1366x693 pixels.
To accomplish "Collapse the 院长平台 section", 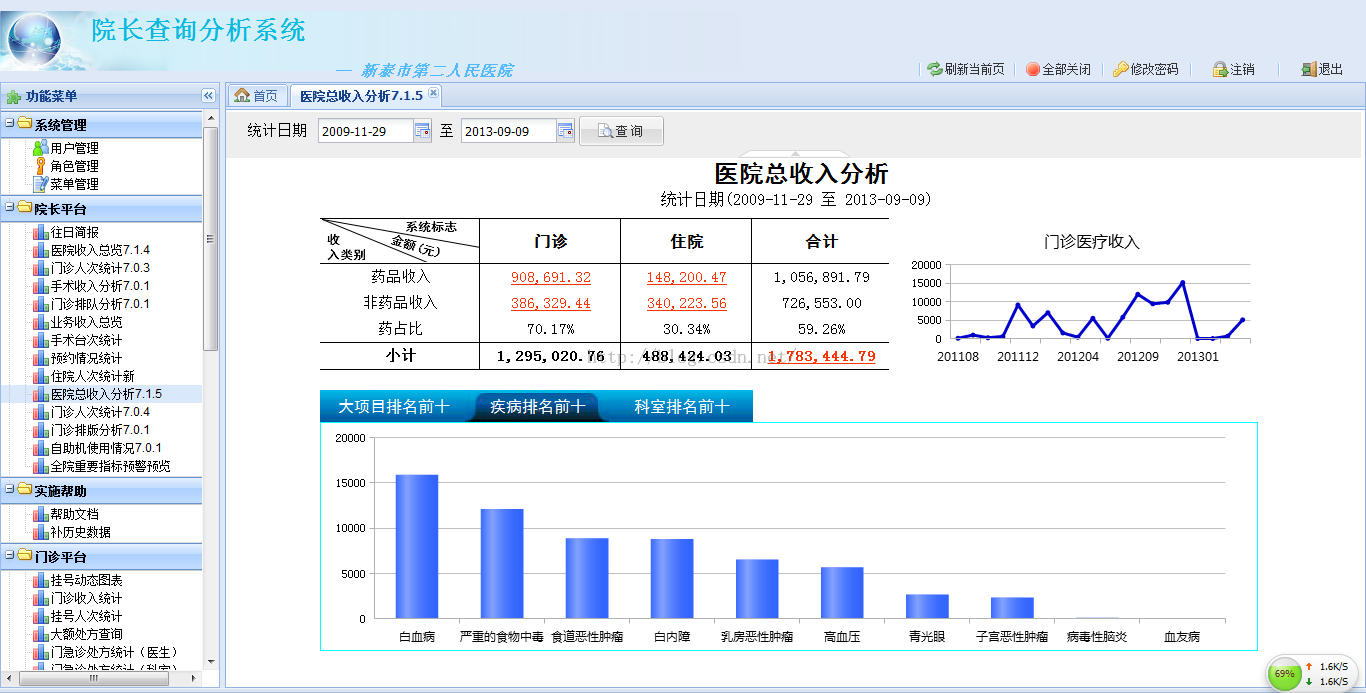I will (9, 208).
